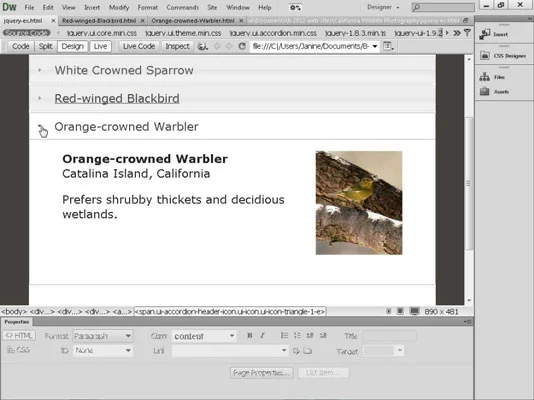Image resolution: width=534 pixels, height=400 pixels.
Task: Open related file jquery.ui.theme.min.css
Action: click(183, 33)
